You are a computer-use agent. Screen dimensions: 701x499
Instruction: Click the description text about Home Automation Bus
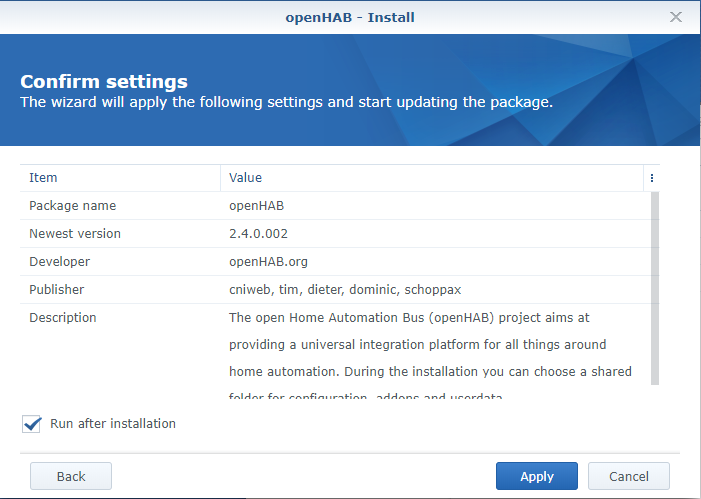pyautogui.click(x=430, y=353)
